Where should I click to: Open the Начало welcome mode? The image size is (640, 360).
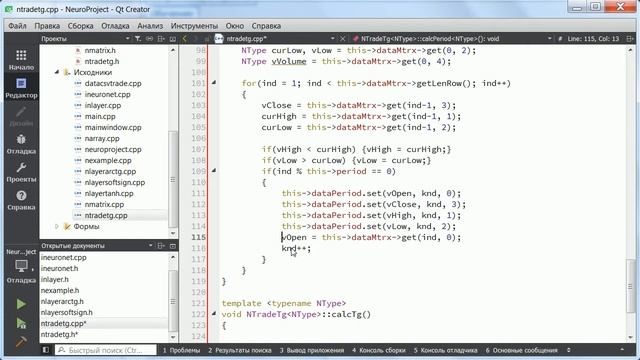21,60
